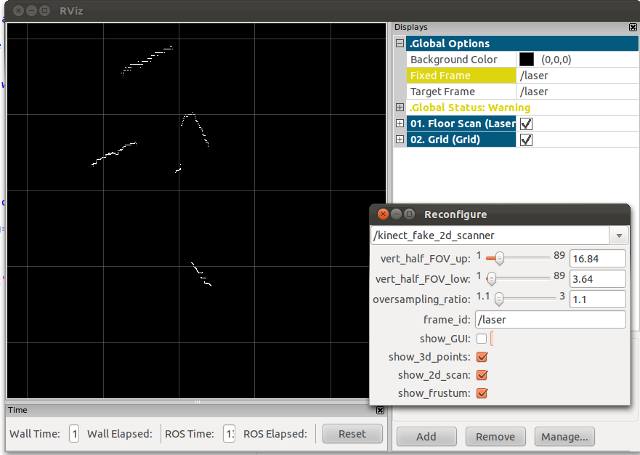Click the vert_half_FOV_up slider handle

pyautogui.click(x=499, y=259)
